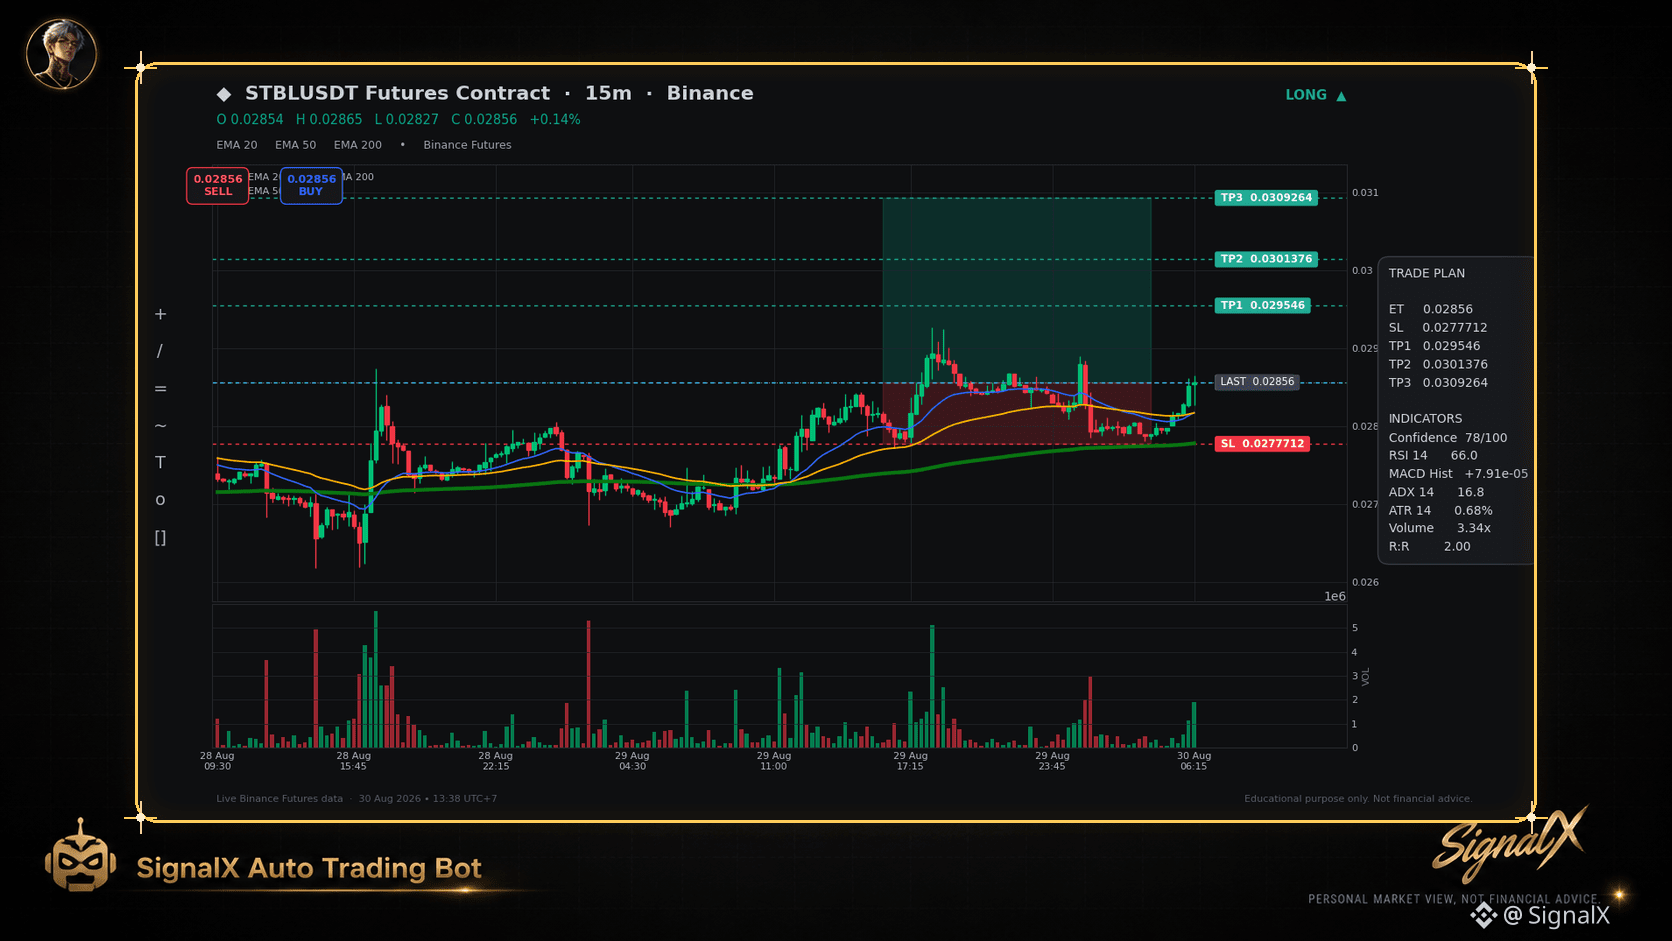
Task: Click the STBLUSDT Futures Contract title
Action: tap(398, 93)
